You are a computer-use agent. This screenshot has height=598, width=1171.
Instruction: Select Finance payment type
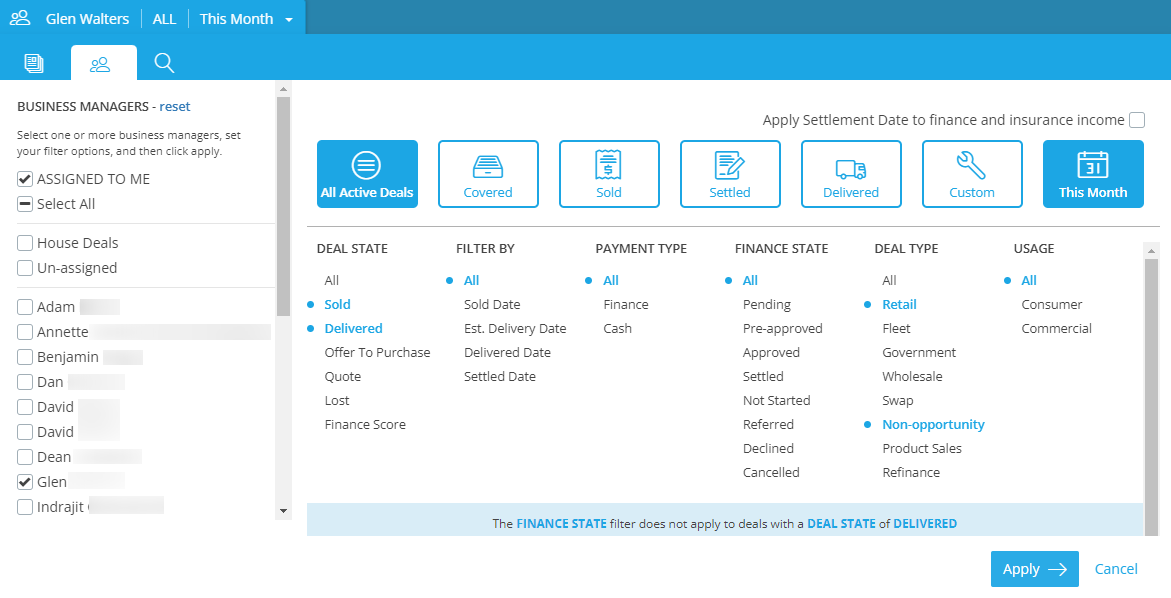[x=626, y=305]
